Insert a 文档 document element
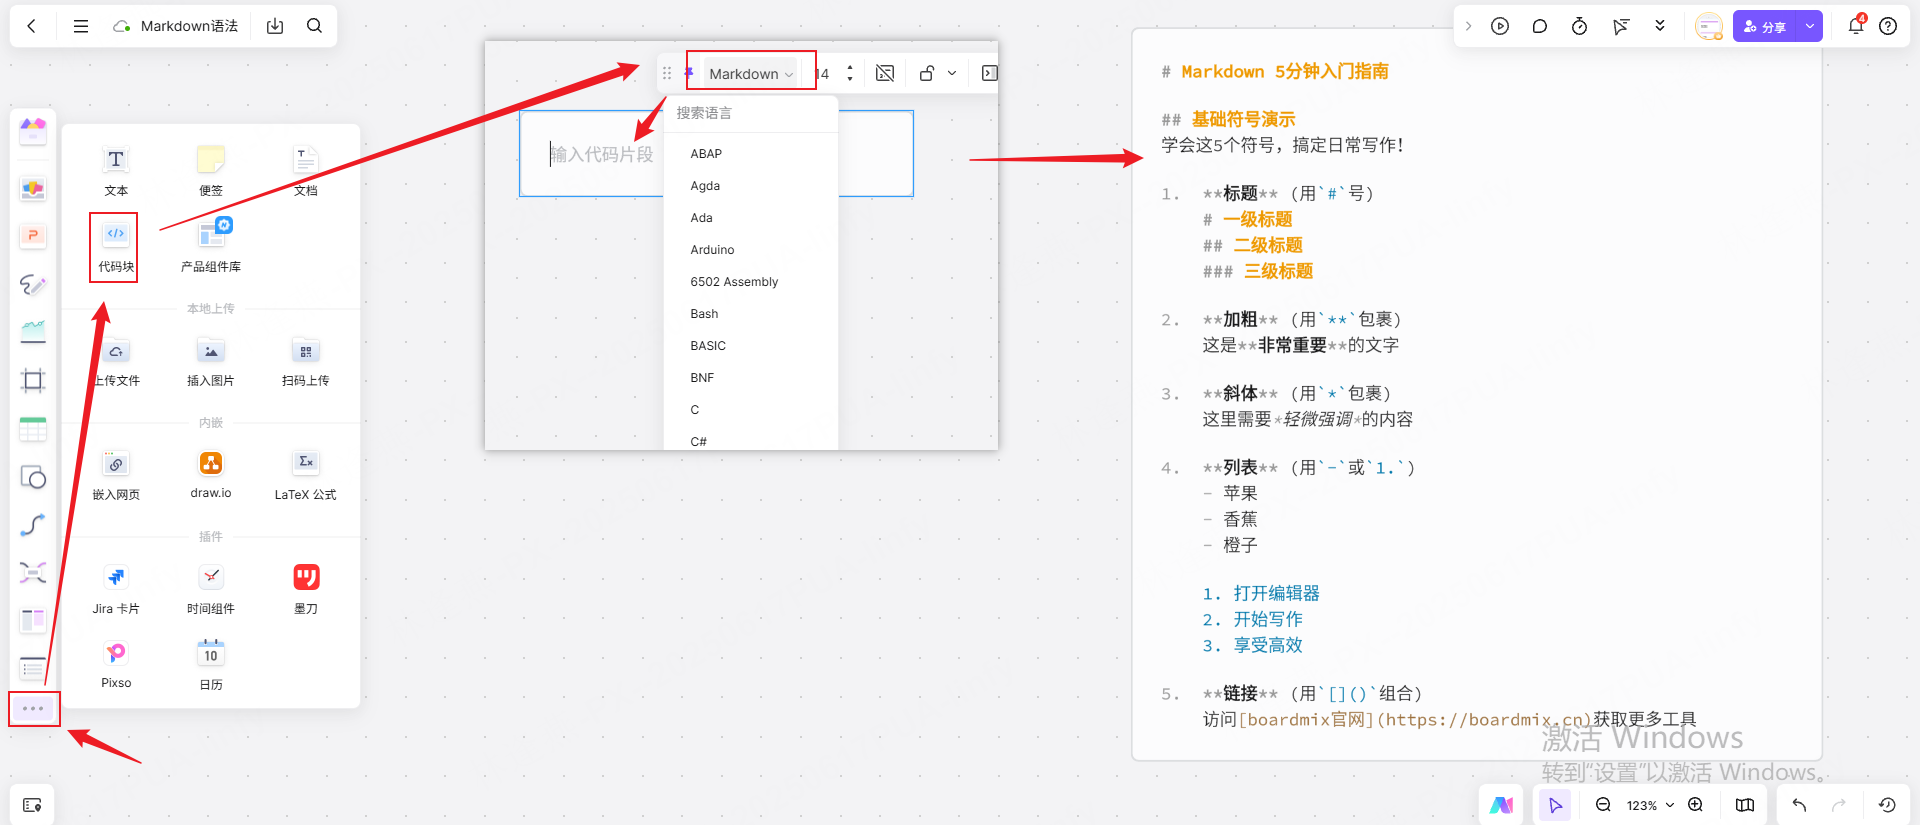 (306, 170)
